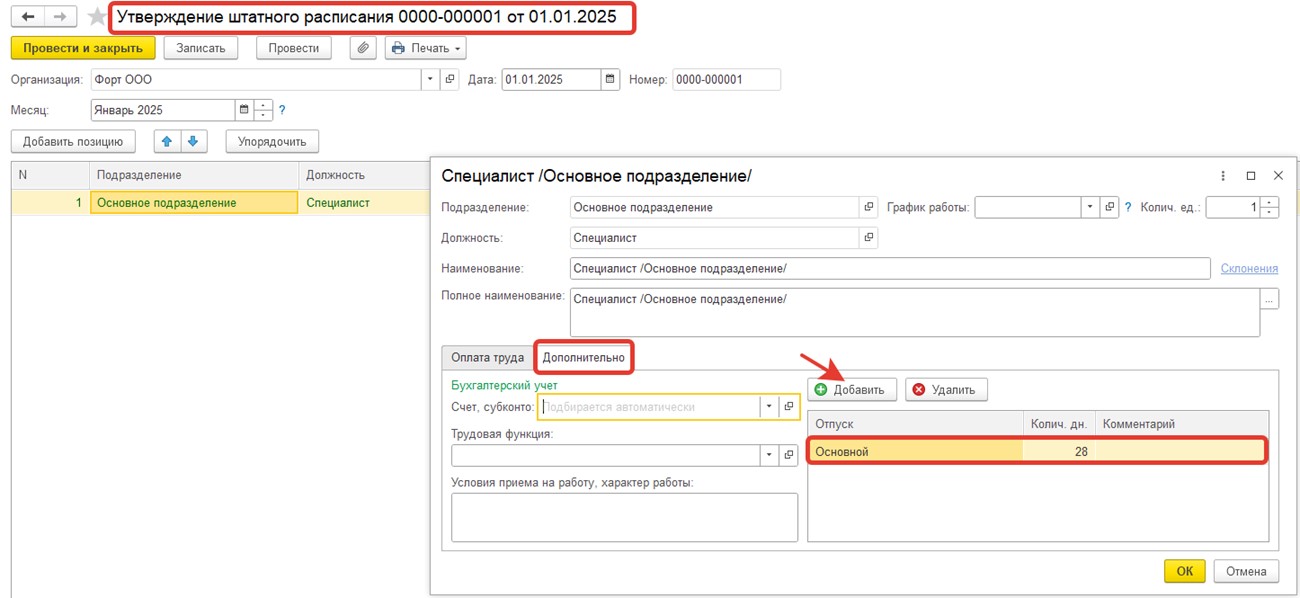Switch to the Оплата труда tab
This screenshot has width=1300, height=598.
click(x=487, y=358)
